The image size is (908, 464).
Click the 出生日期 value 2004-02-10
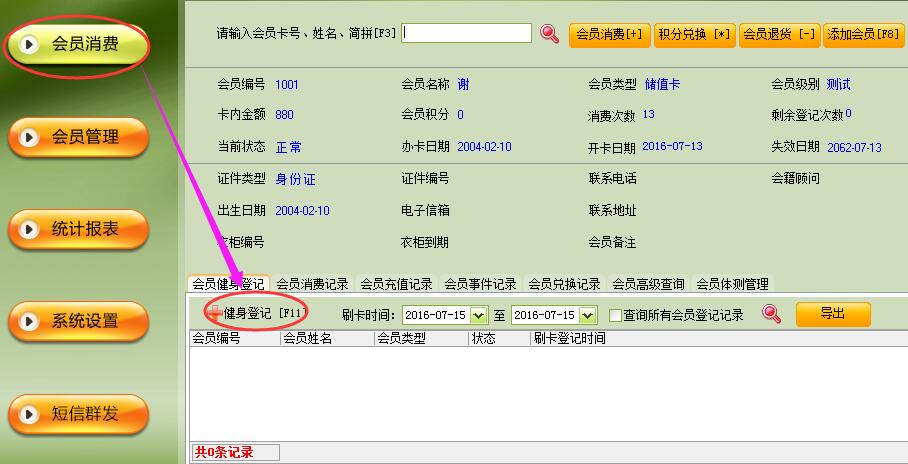(302, 211)
